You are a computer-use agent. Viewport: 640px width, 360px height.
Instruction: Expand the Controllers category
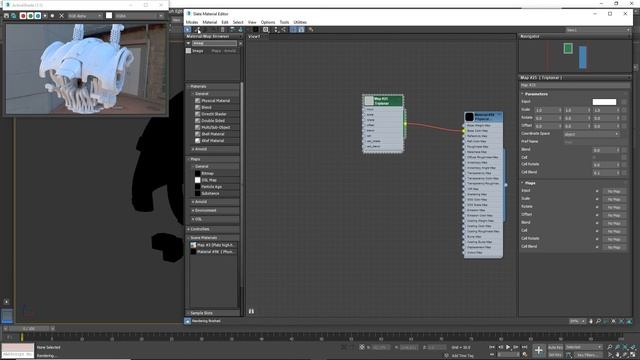pyautogui.click(x=189, y=229)
